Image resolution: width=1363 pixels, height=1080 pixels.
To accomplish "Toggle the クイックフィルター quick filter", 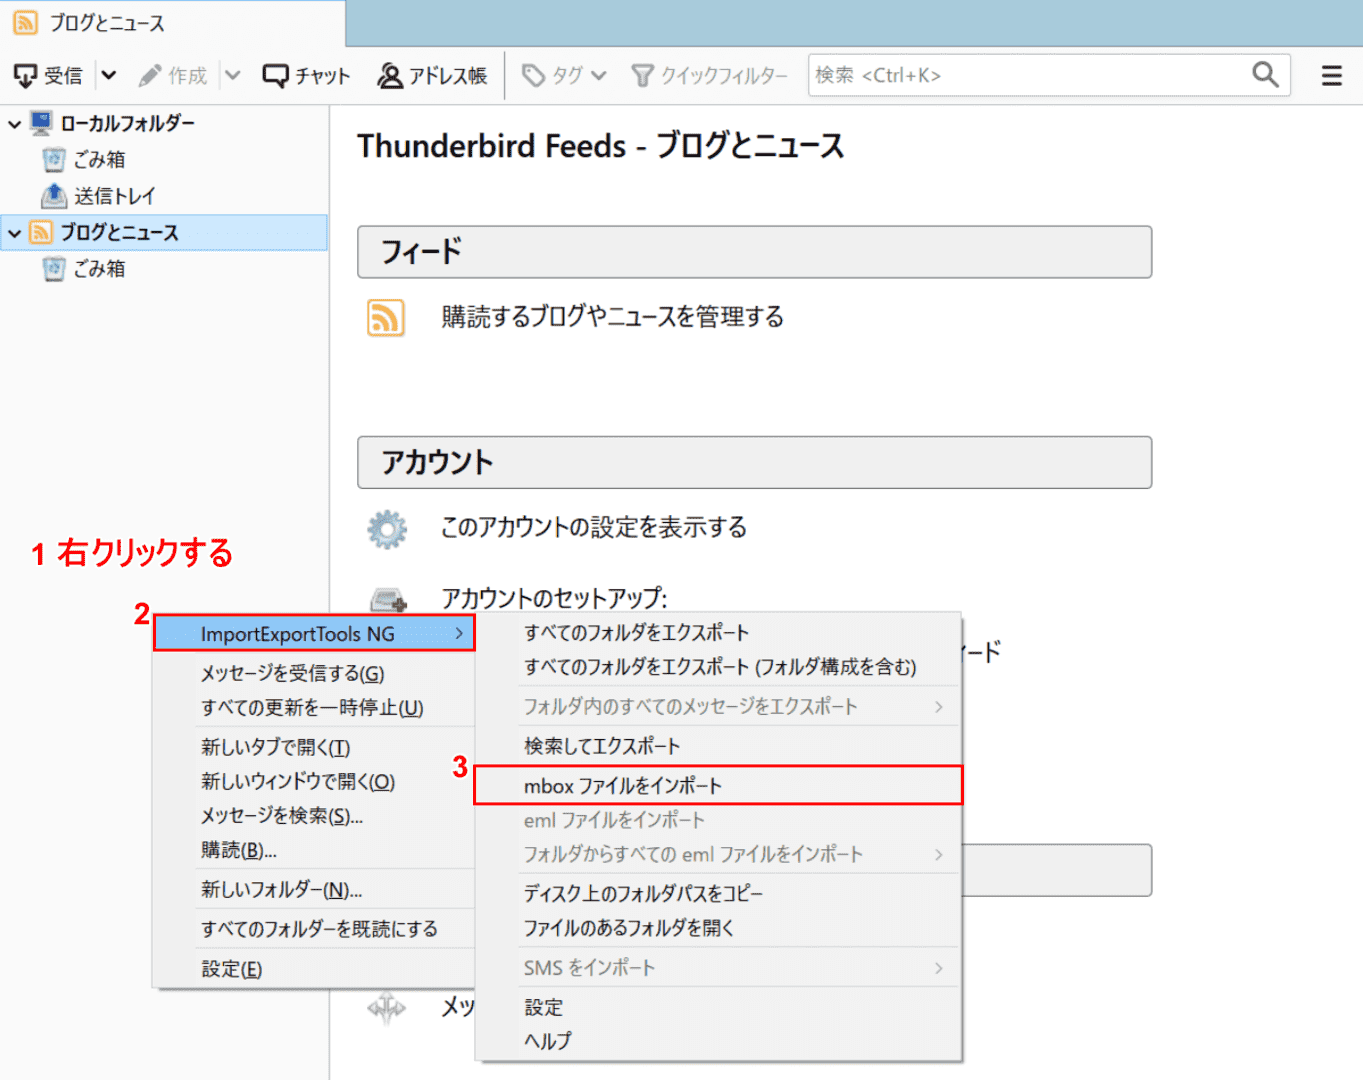I will (709, 76).
